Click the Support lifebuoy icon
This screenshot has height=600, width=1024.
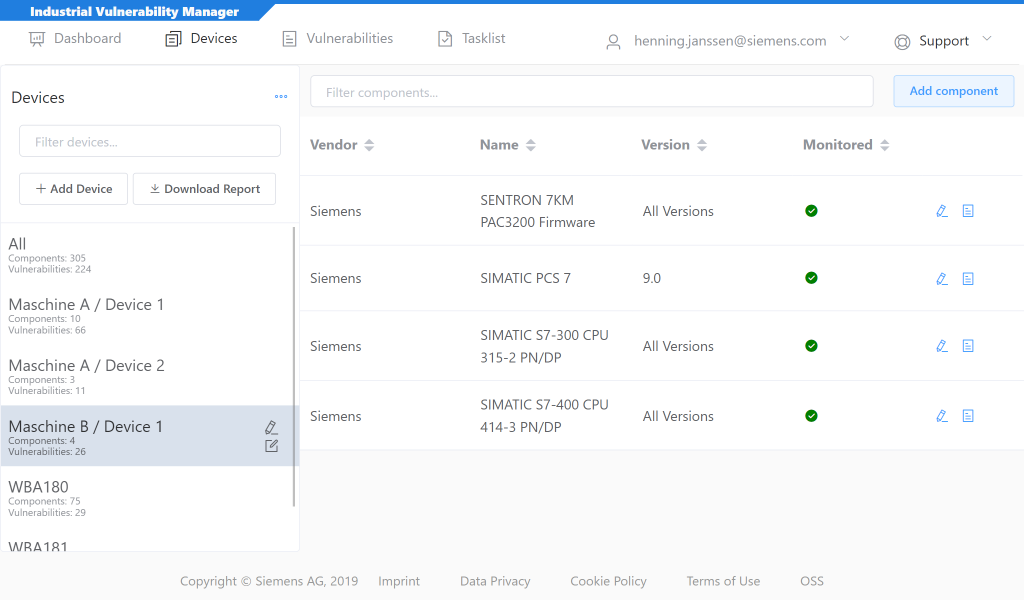(x=902, y=42)
